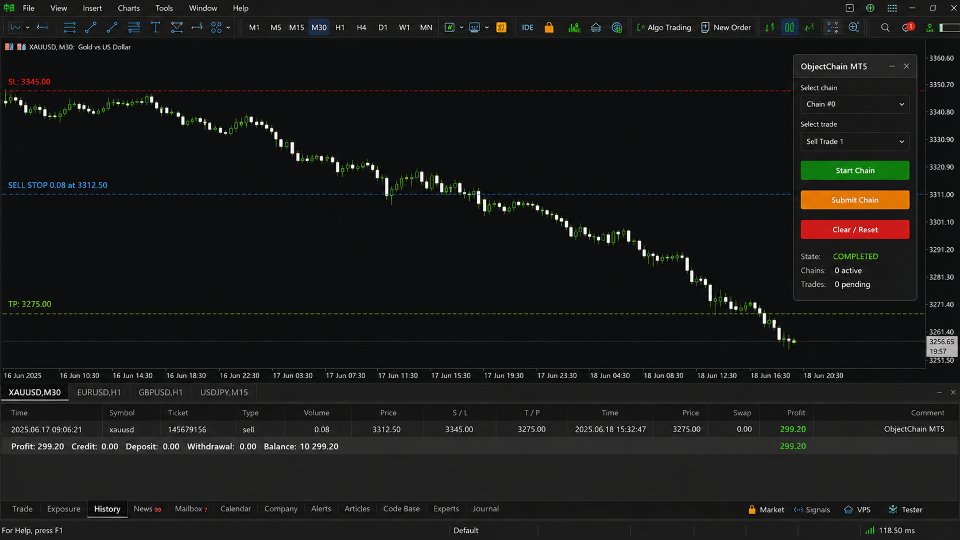Toggle candlestick chart display mode
Image resolution: width=960 pixels, height=540 pixels.
[790, 27]
